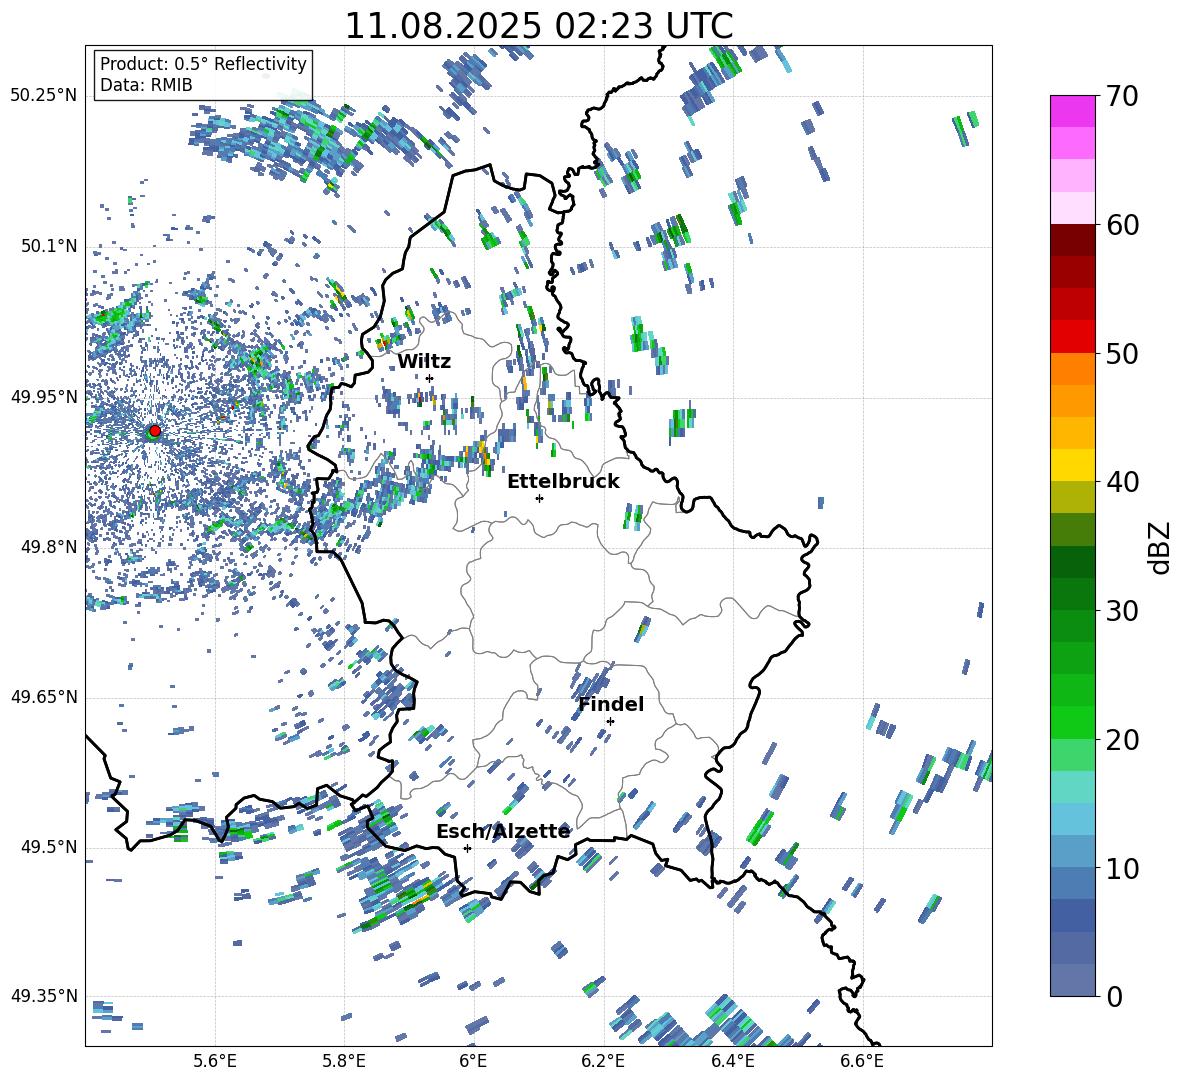Click the 49.5°N latitude label
Screen dimensions: 1184x1081
click(x=49, y=847)
